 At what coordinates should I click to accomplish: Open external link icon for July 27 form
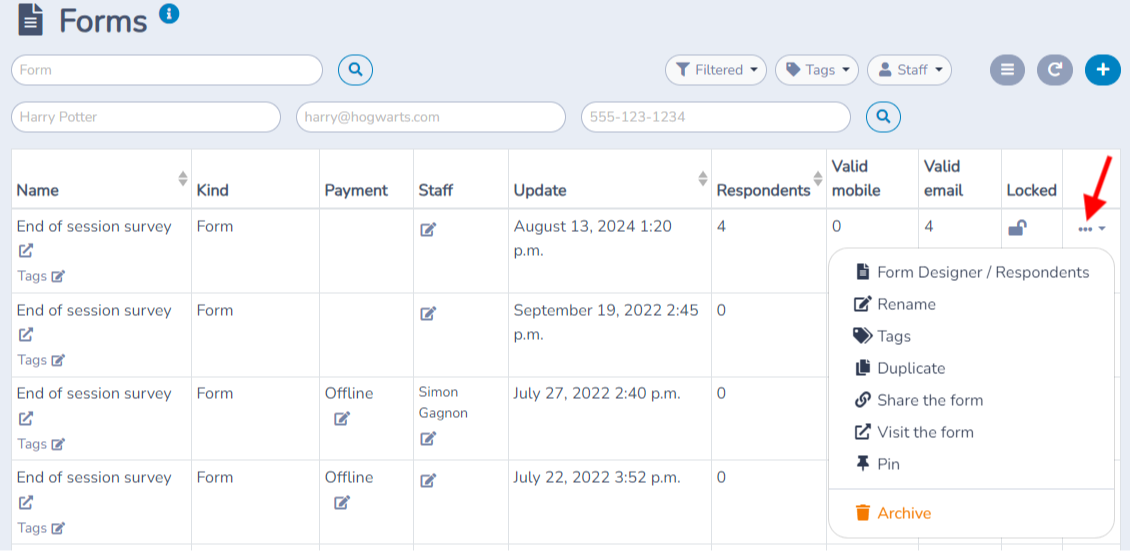click(x=25, y=418)
